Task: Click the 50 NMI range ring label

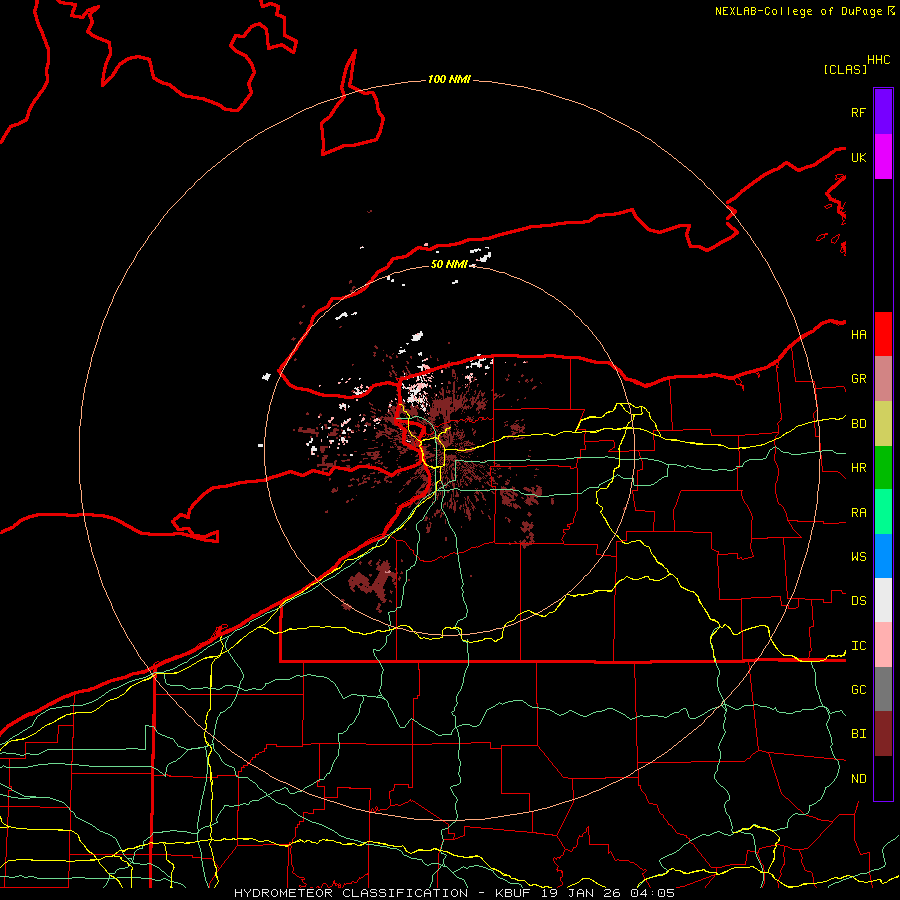Action: (449, 264)
